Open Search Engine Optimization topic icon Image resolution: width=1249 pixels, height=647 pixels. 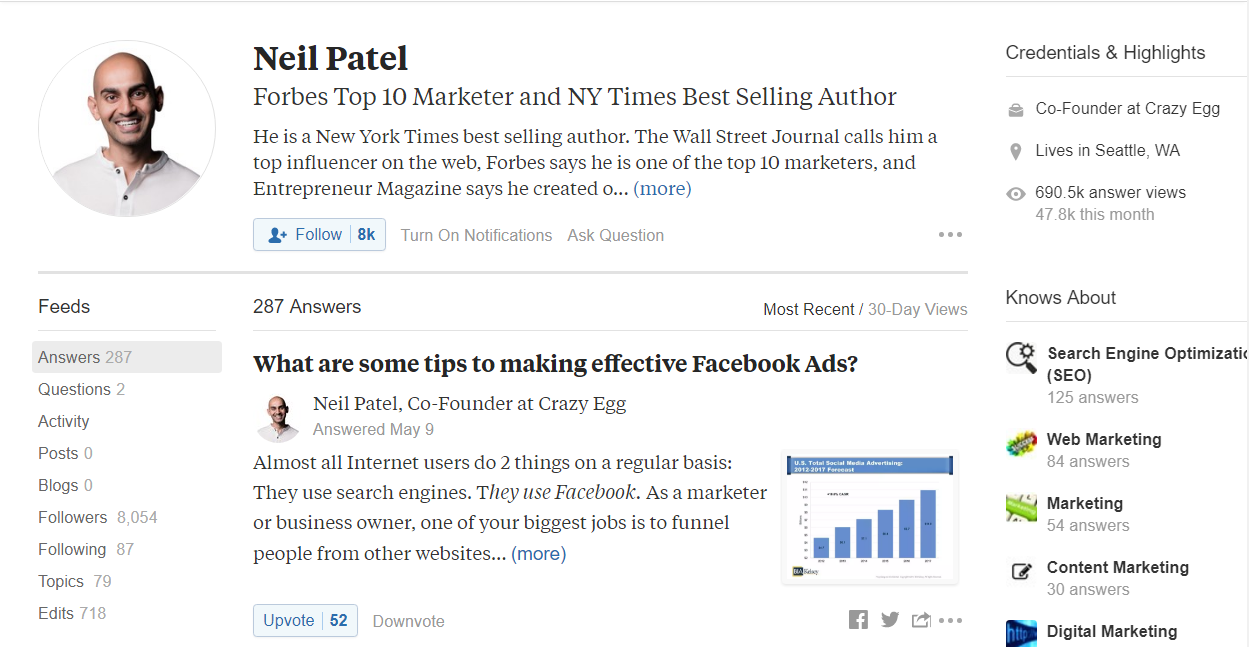point(1021,357)
